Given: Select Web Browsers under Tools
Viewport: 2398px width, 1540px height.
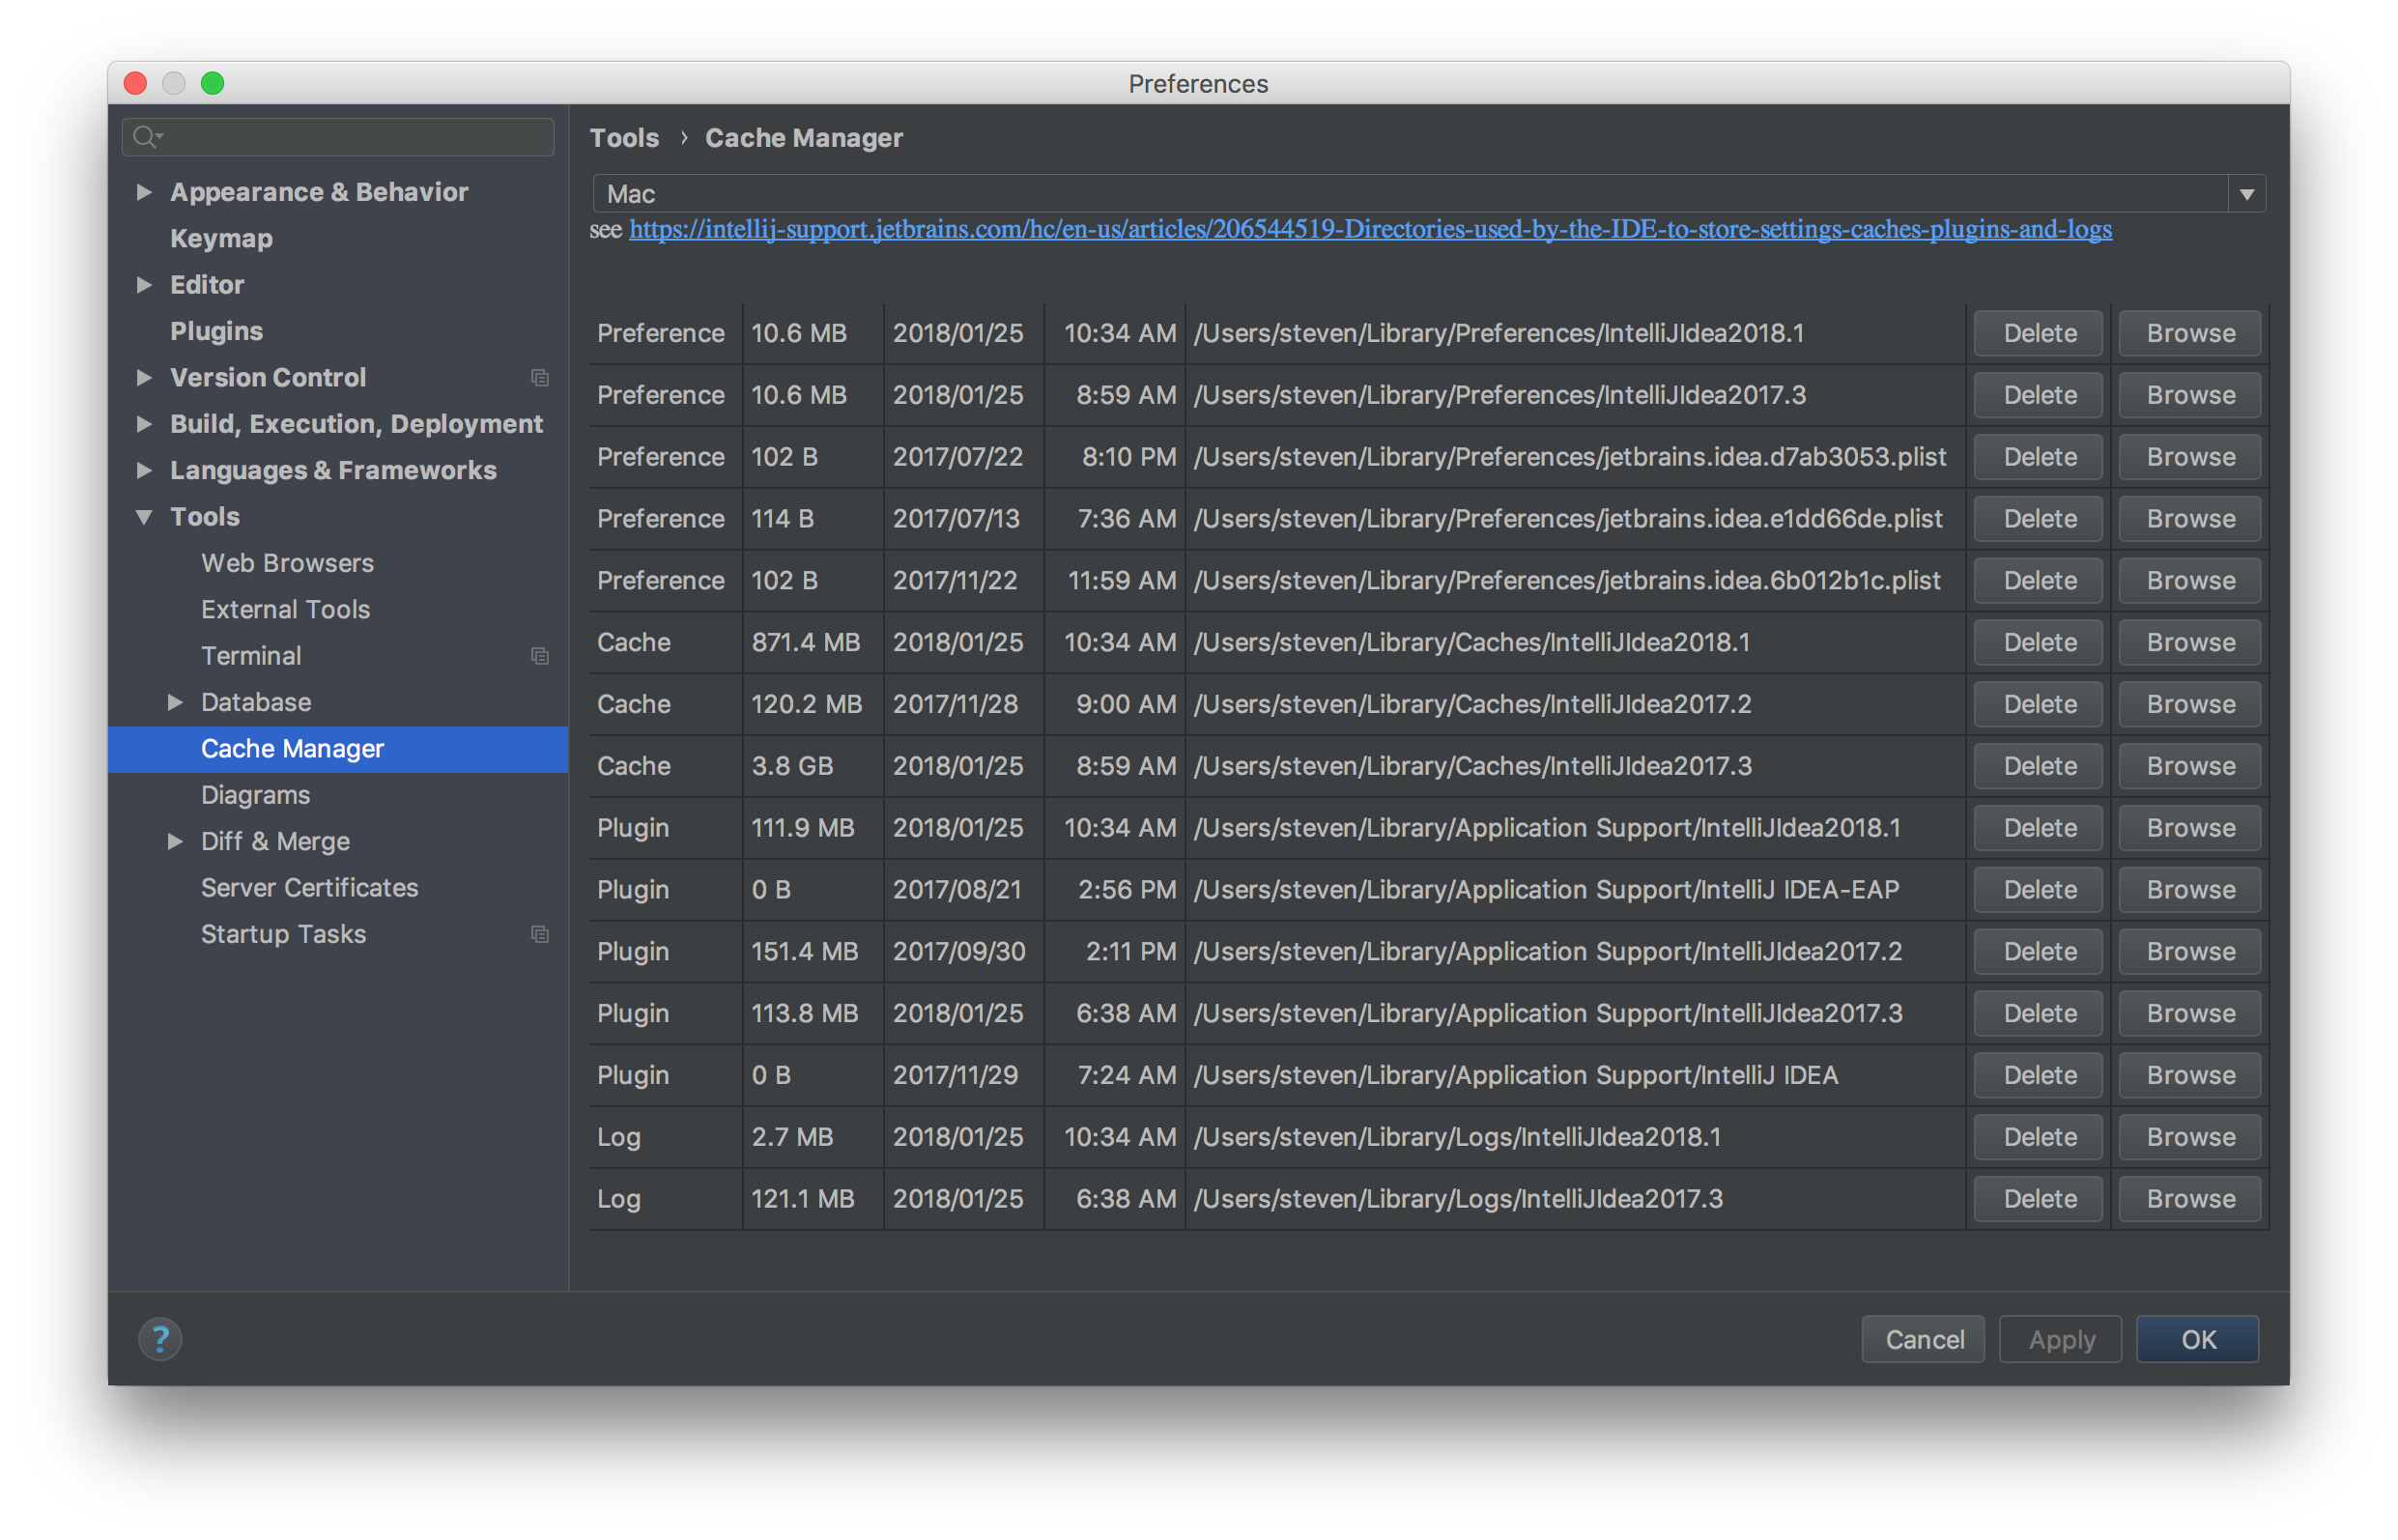Looking at the screenshot, I should tap(287, 563).
